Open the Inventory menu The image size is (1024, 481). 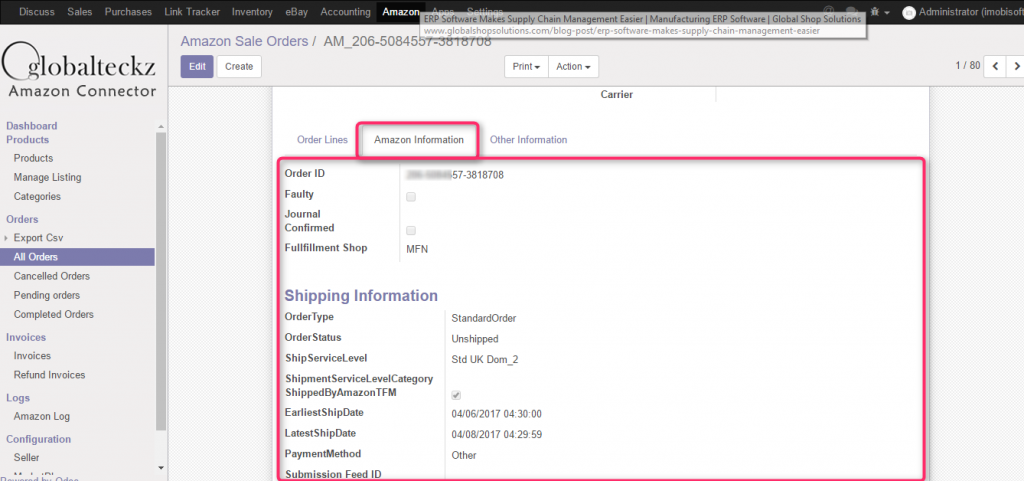tap(251, 12)
